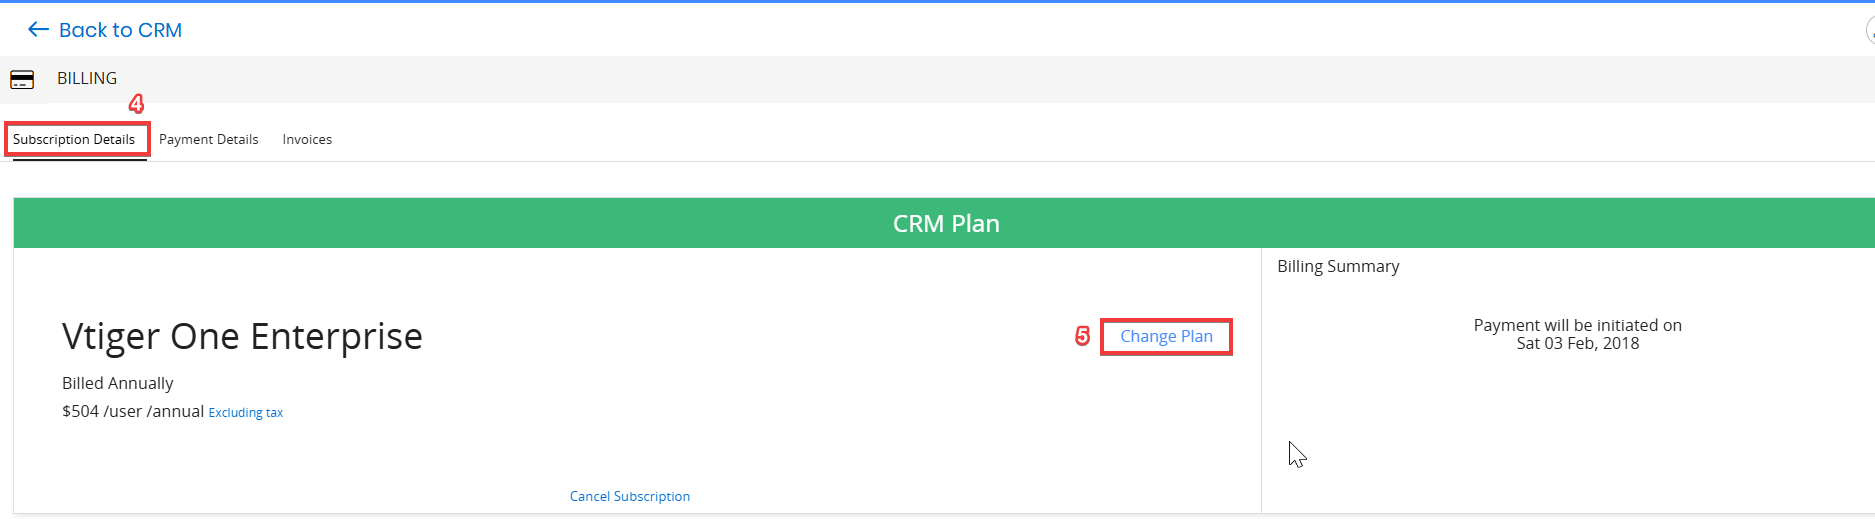Click the red number 5 annotation marker
1875x519 pixels.
click(1082, 336)
